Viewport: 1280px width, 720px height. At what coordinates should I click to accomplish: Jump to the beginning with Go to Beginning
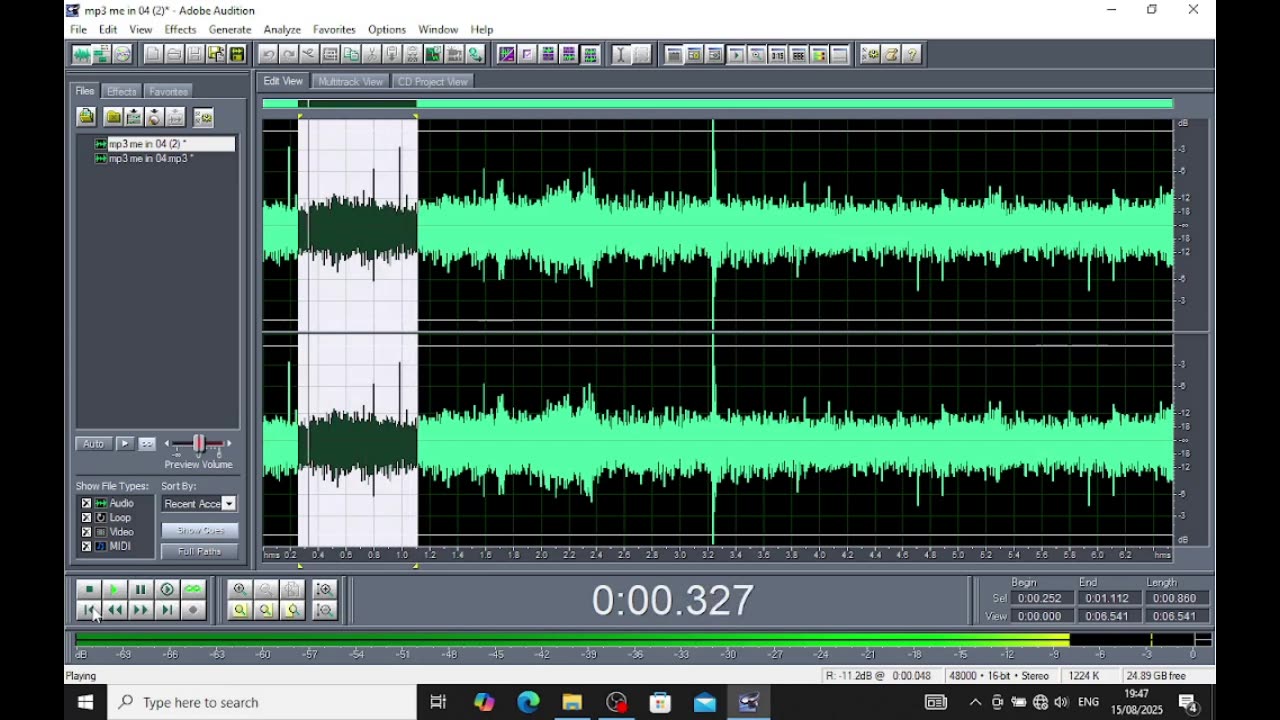(88, 610)
